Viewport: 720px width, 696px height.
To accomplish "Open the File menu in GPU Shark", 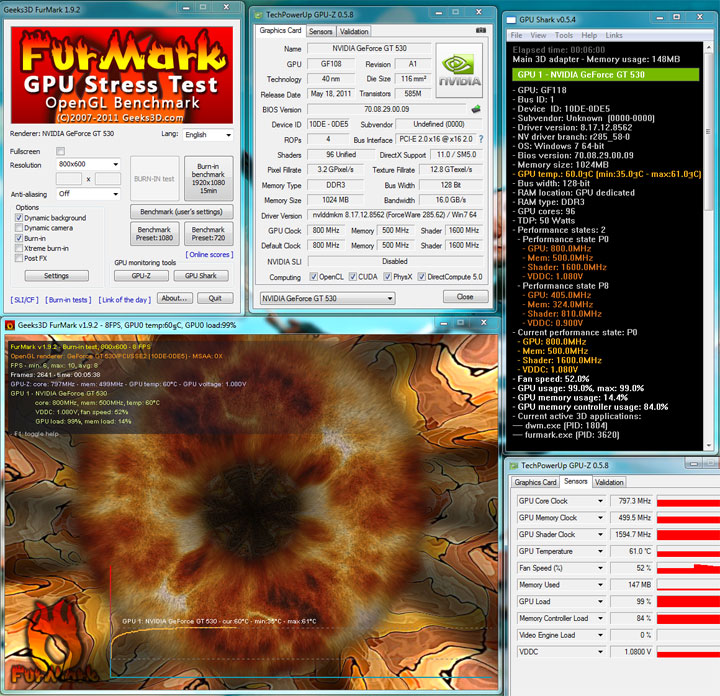I will (516, 35).
